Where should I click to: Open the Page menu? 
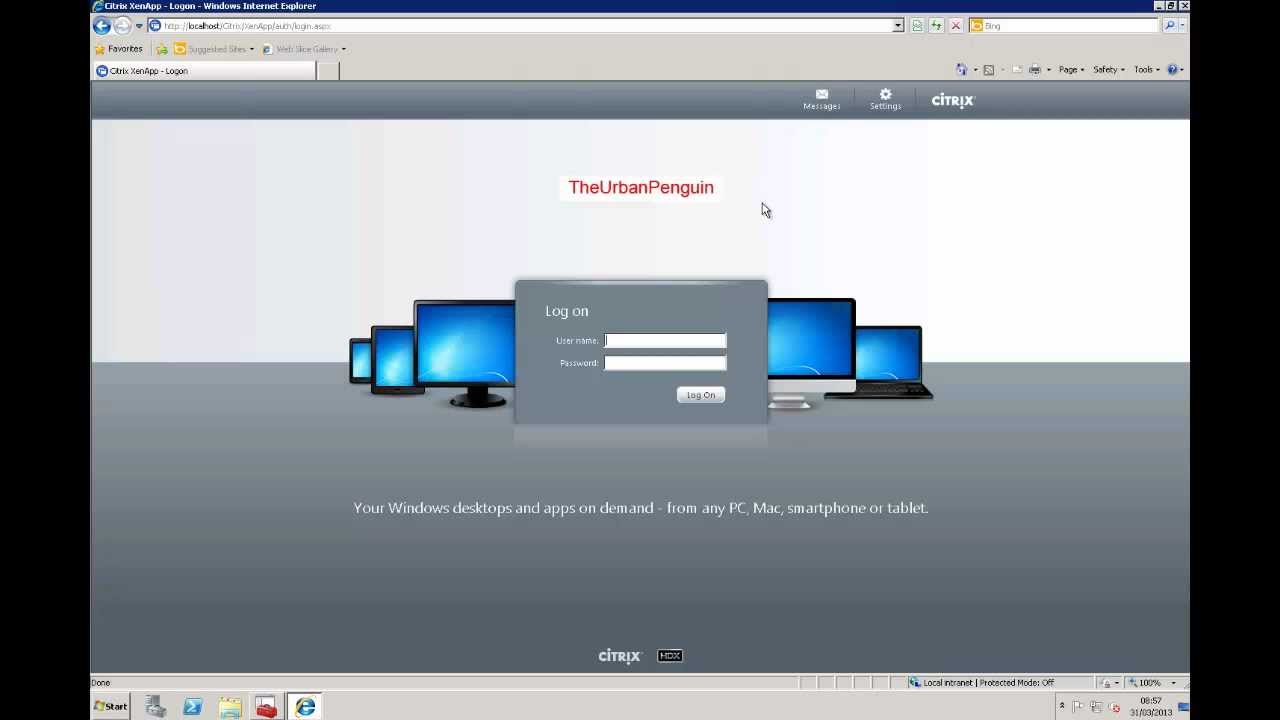click(x=1071, y=70)
